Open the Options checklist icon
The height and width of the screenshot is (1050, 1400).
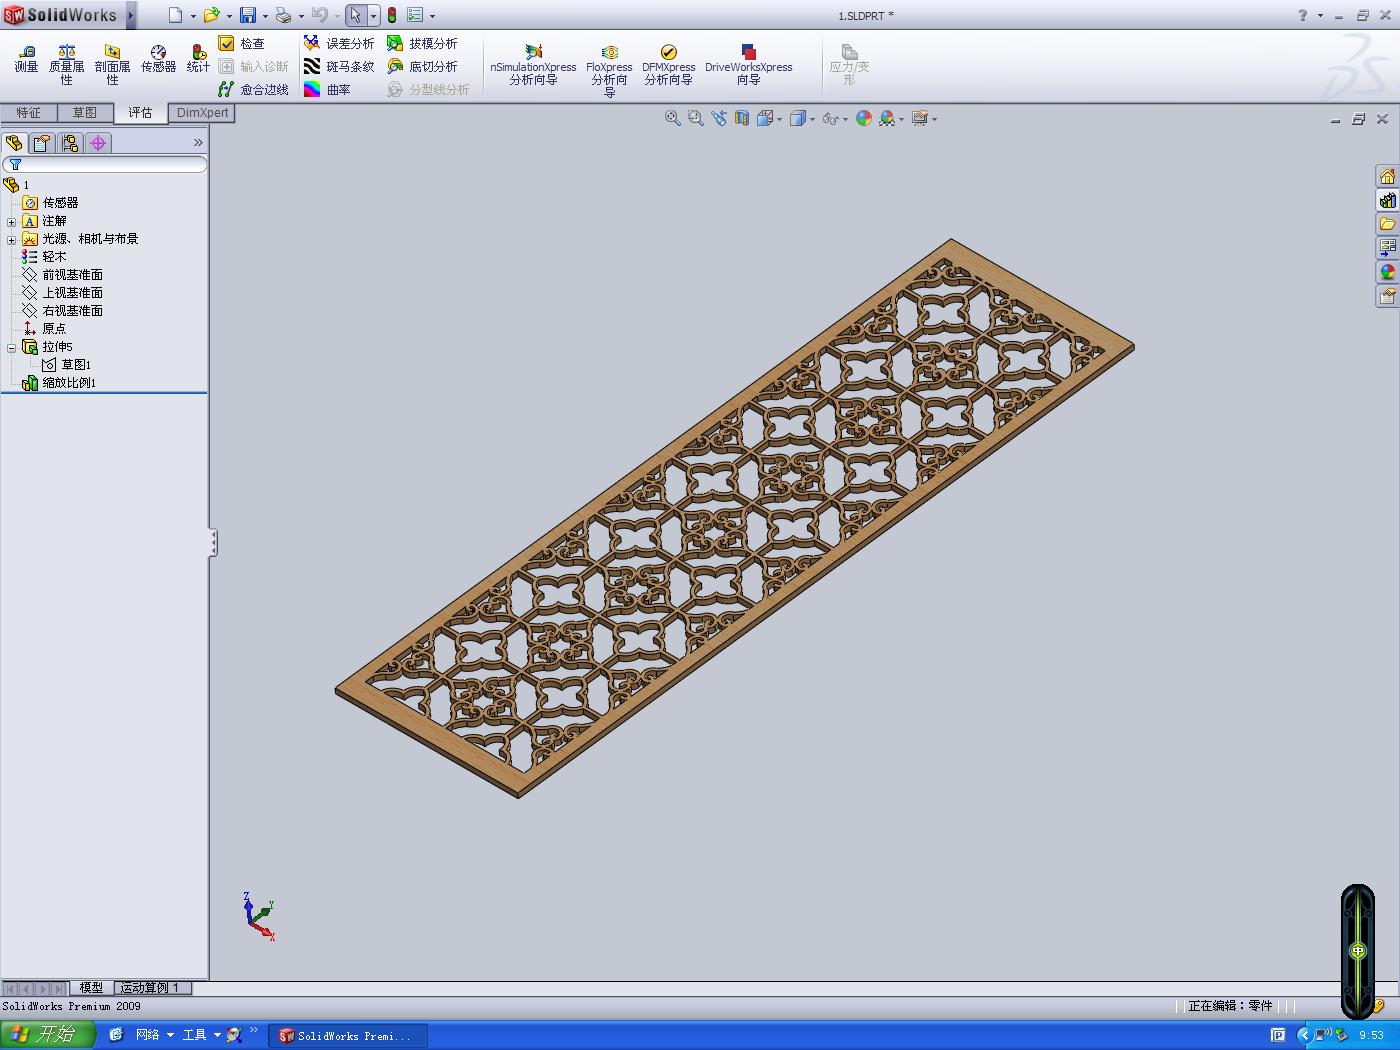(415, 15)
